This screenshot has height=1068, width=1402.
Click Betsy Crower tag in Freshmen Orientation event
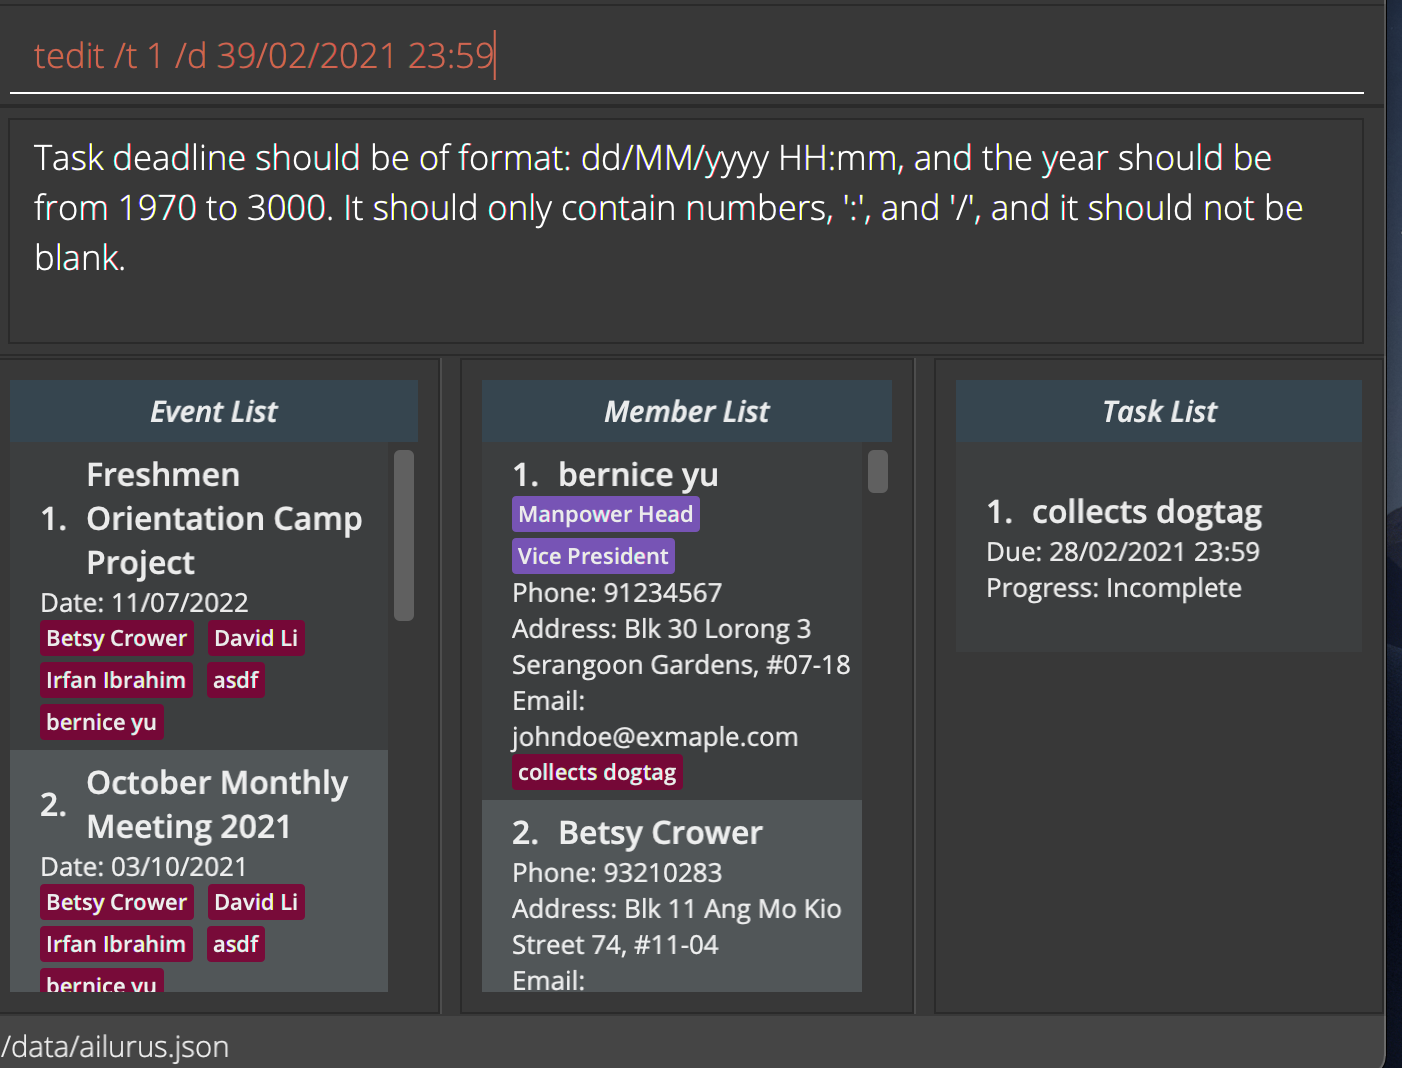(x=117, y=638)
